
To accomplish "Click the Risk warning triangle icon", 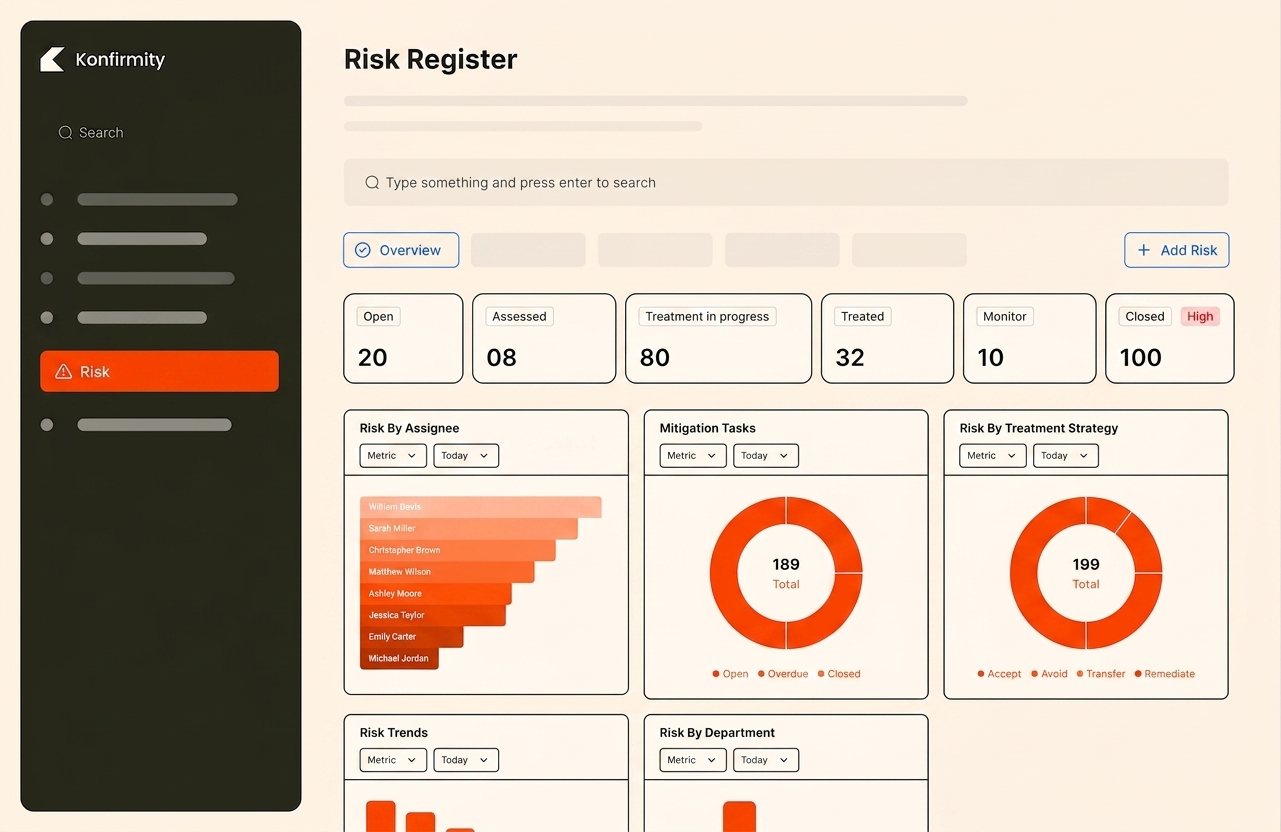I will (63, 371).
